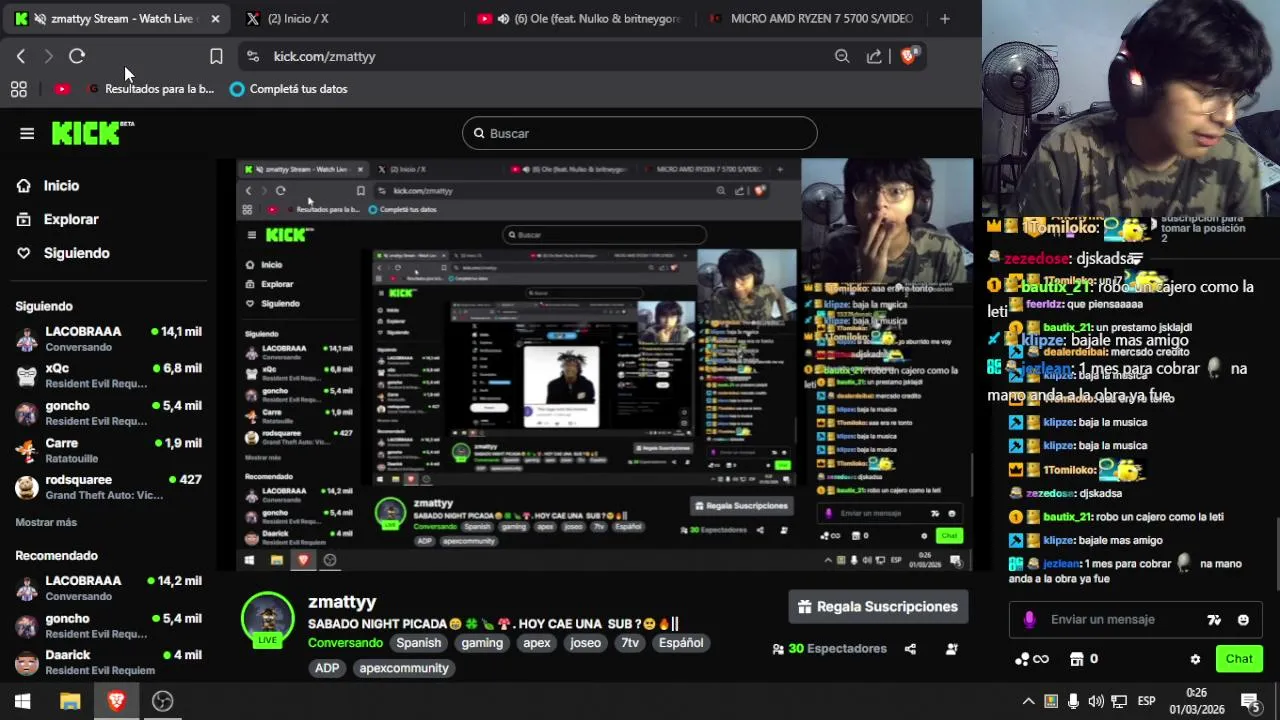Viewport: 1280px width, 720px height.
Task: Click the microphone icon in system tray
Action: [x=1073, y=701]
